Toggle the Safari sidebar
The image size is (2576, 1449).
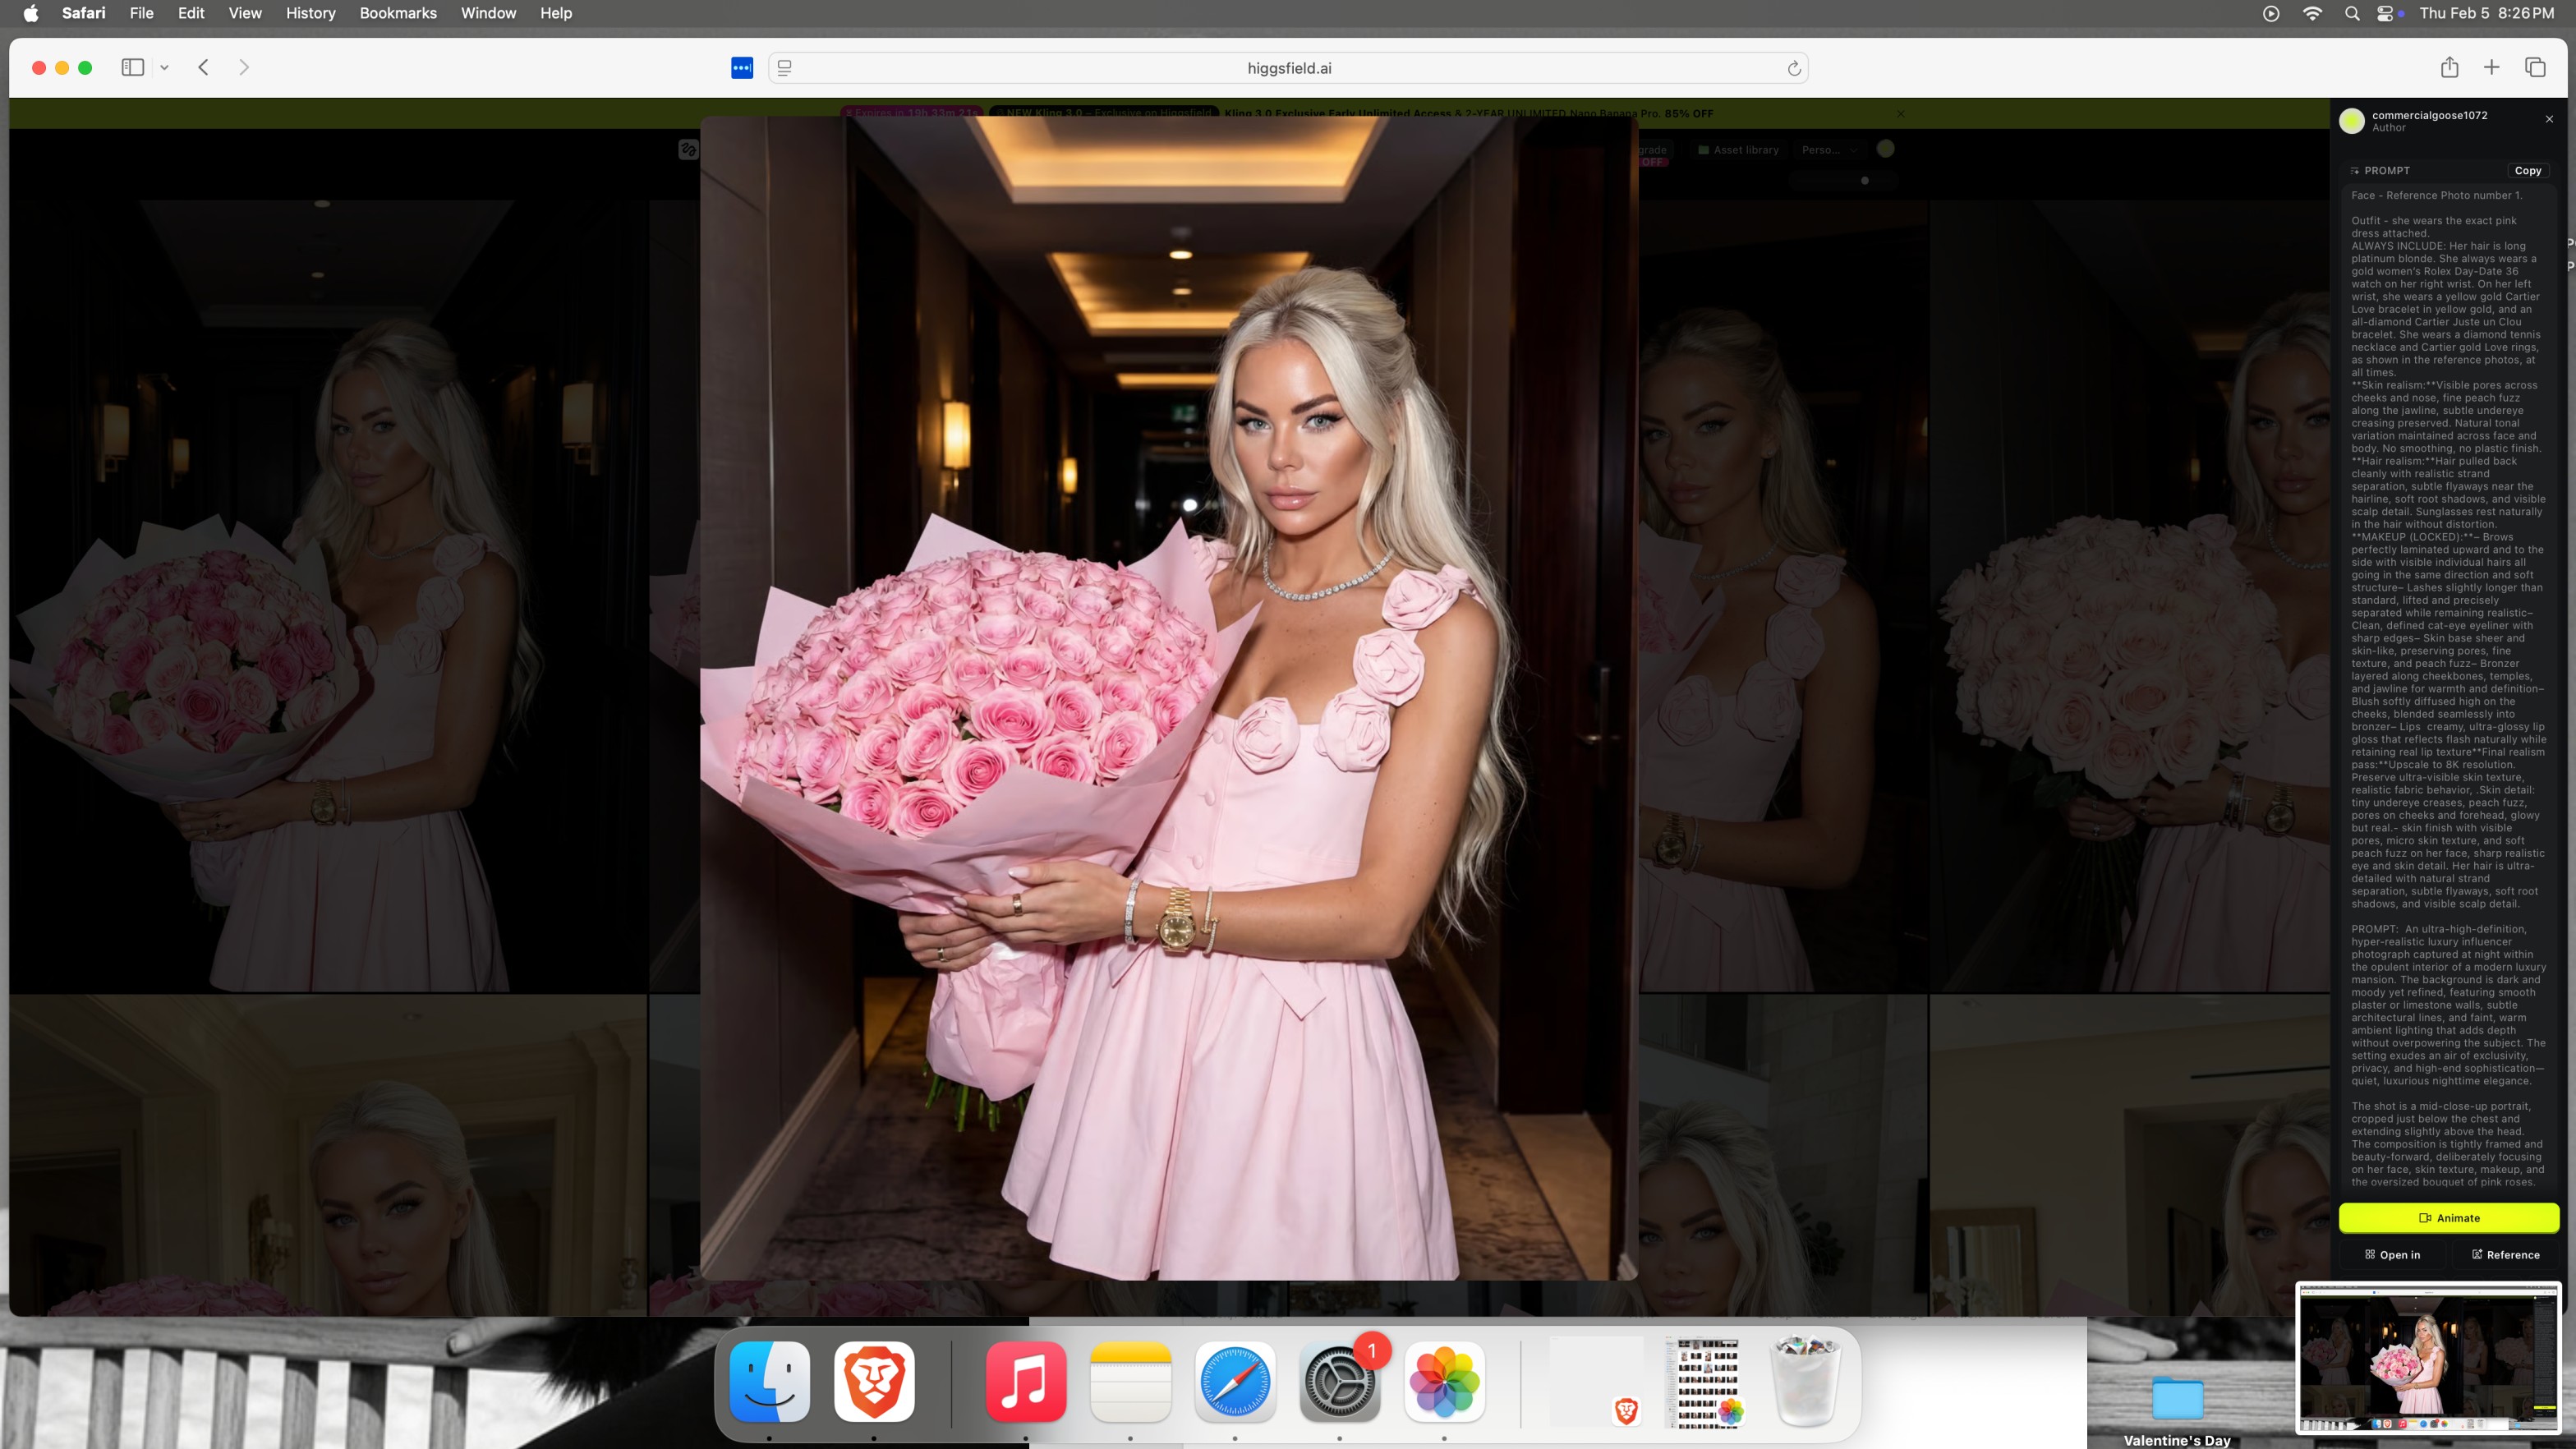coord(133,68)
